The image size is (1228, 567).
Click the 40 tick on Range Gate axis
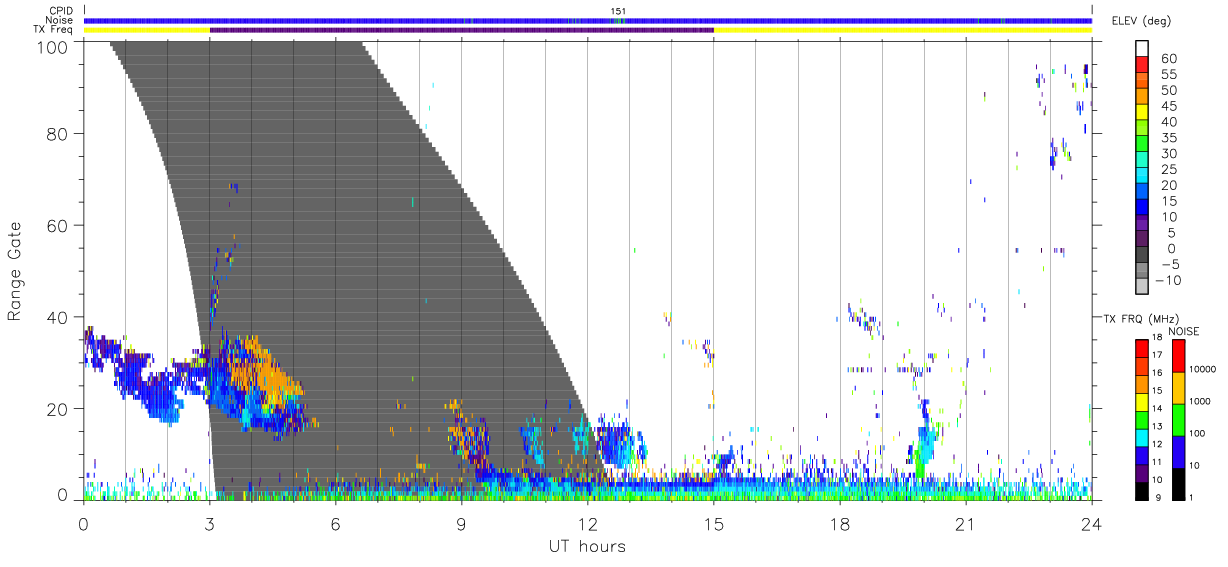(59, 317)
